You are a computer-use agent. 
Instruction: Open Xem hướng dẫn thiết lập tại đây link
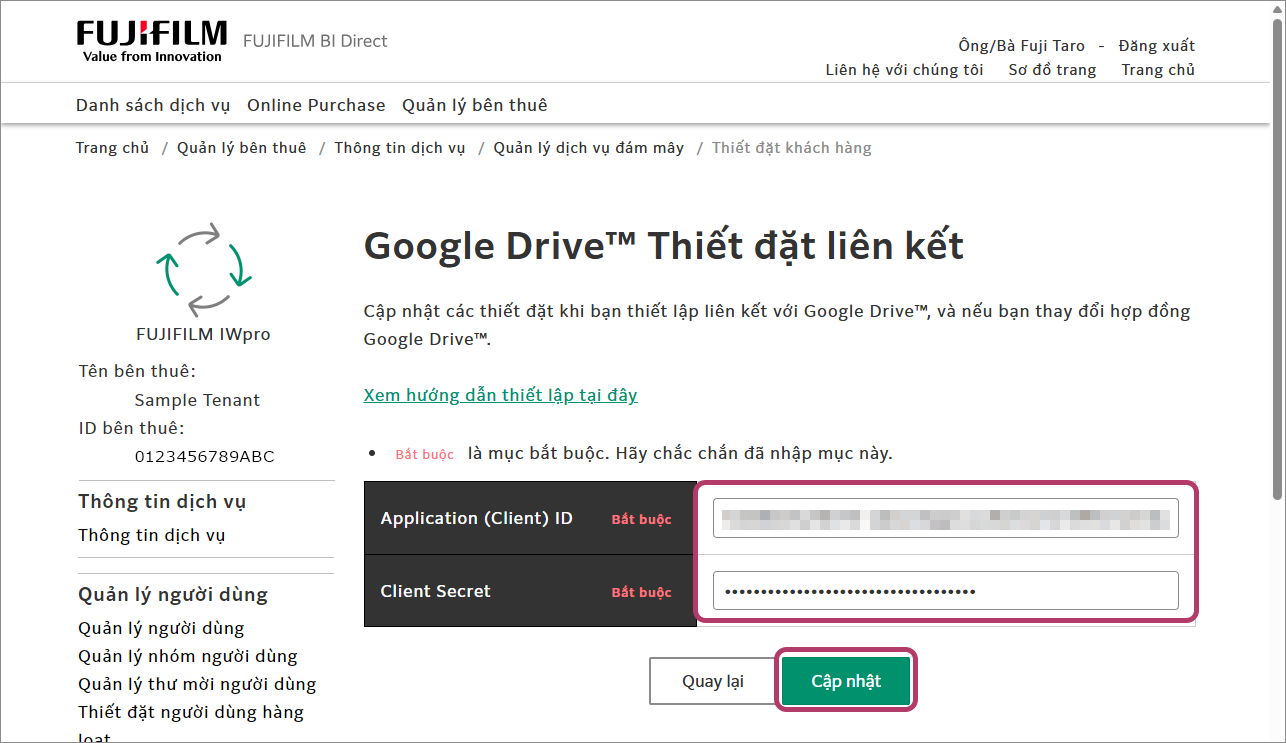pyautogui.click(x=501, y=395)
